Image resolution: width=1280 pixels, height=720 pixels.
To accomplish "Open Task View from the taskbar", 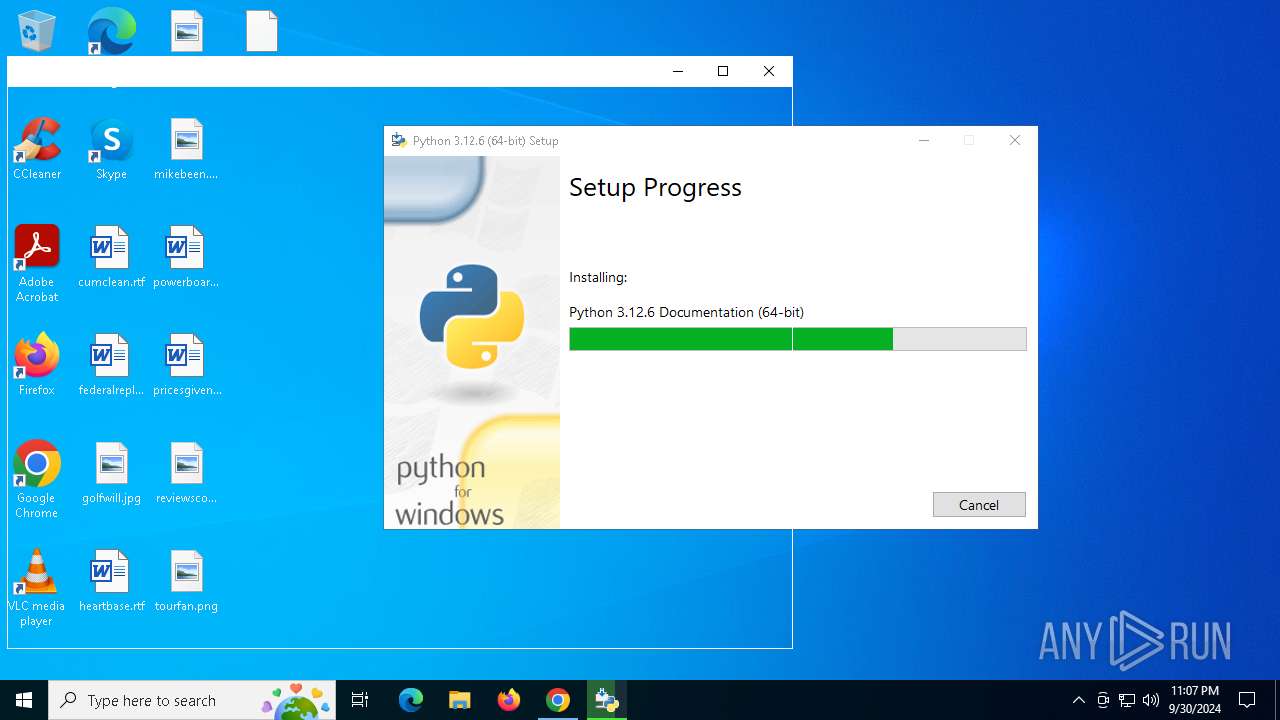I will (360, 700).
